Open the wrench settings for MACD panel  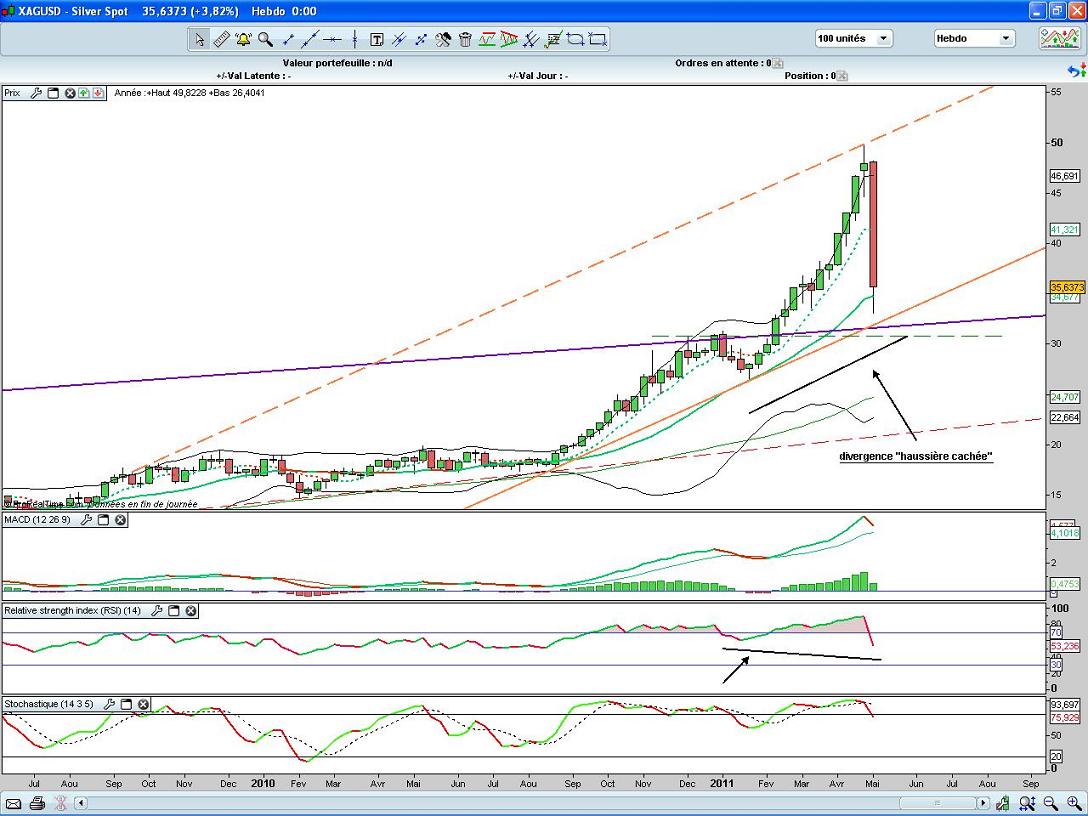pos(87,520)
